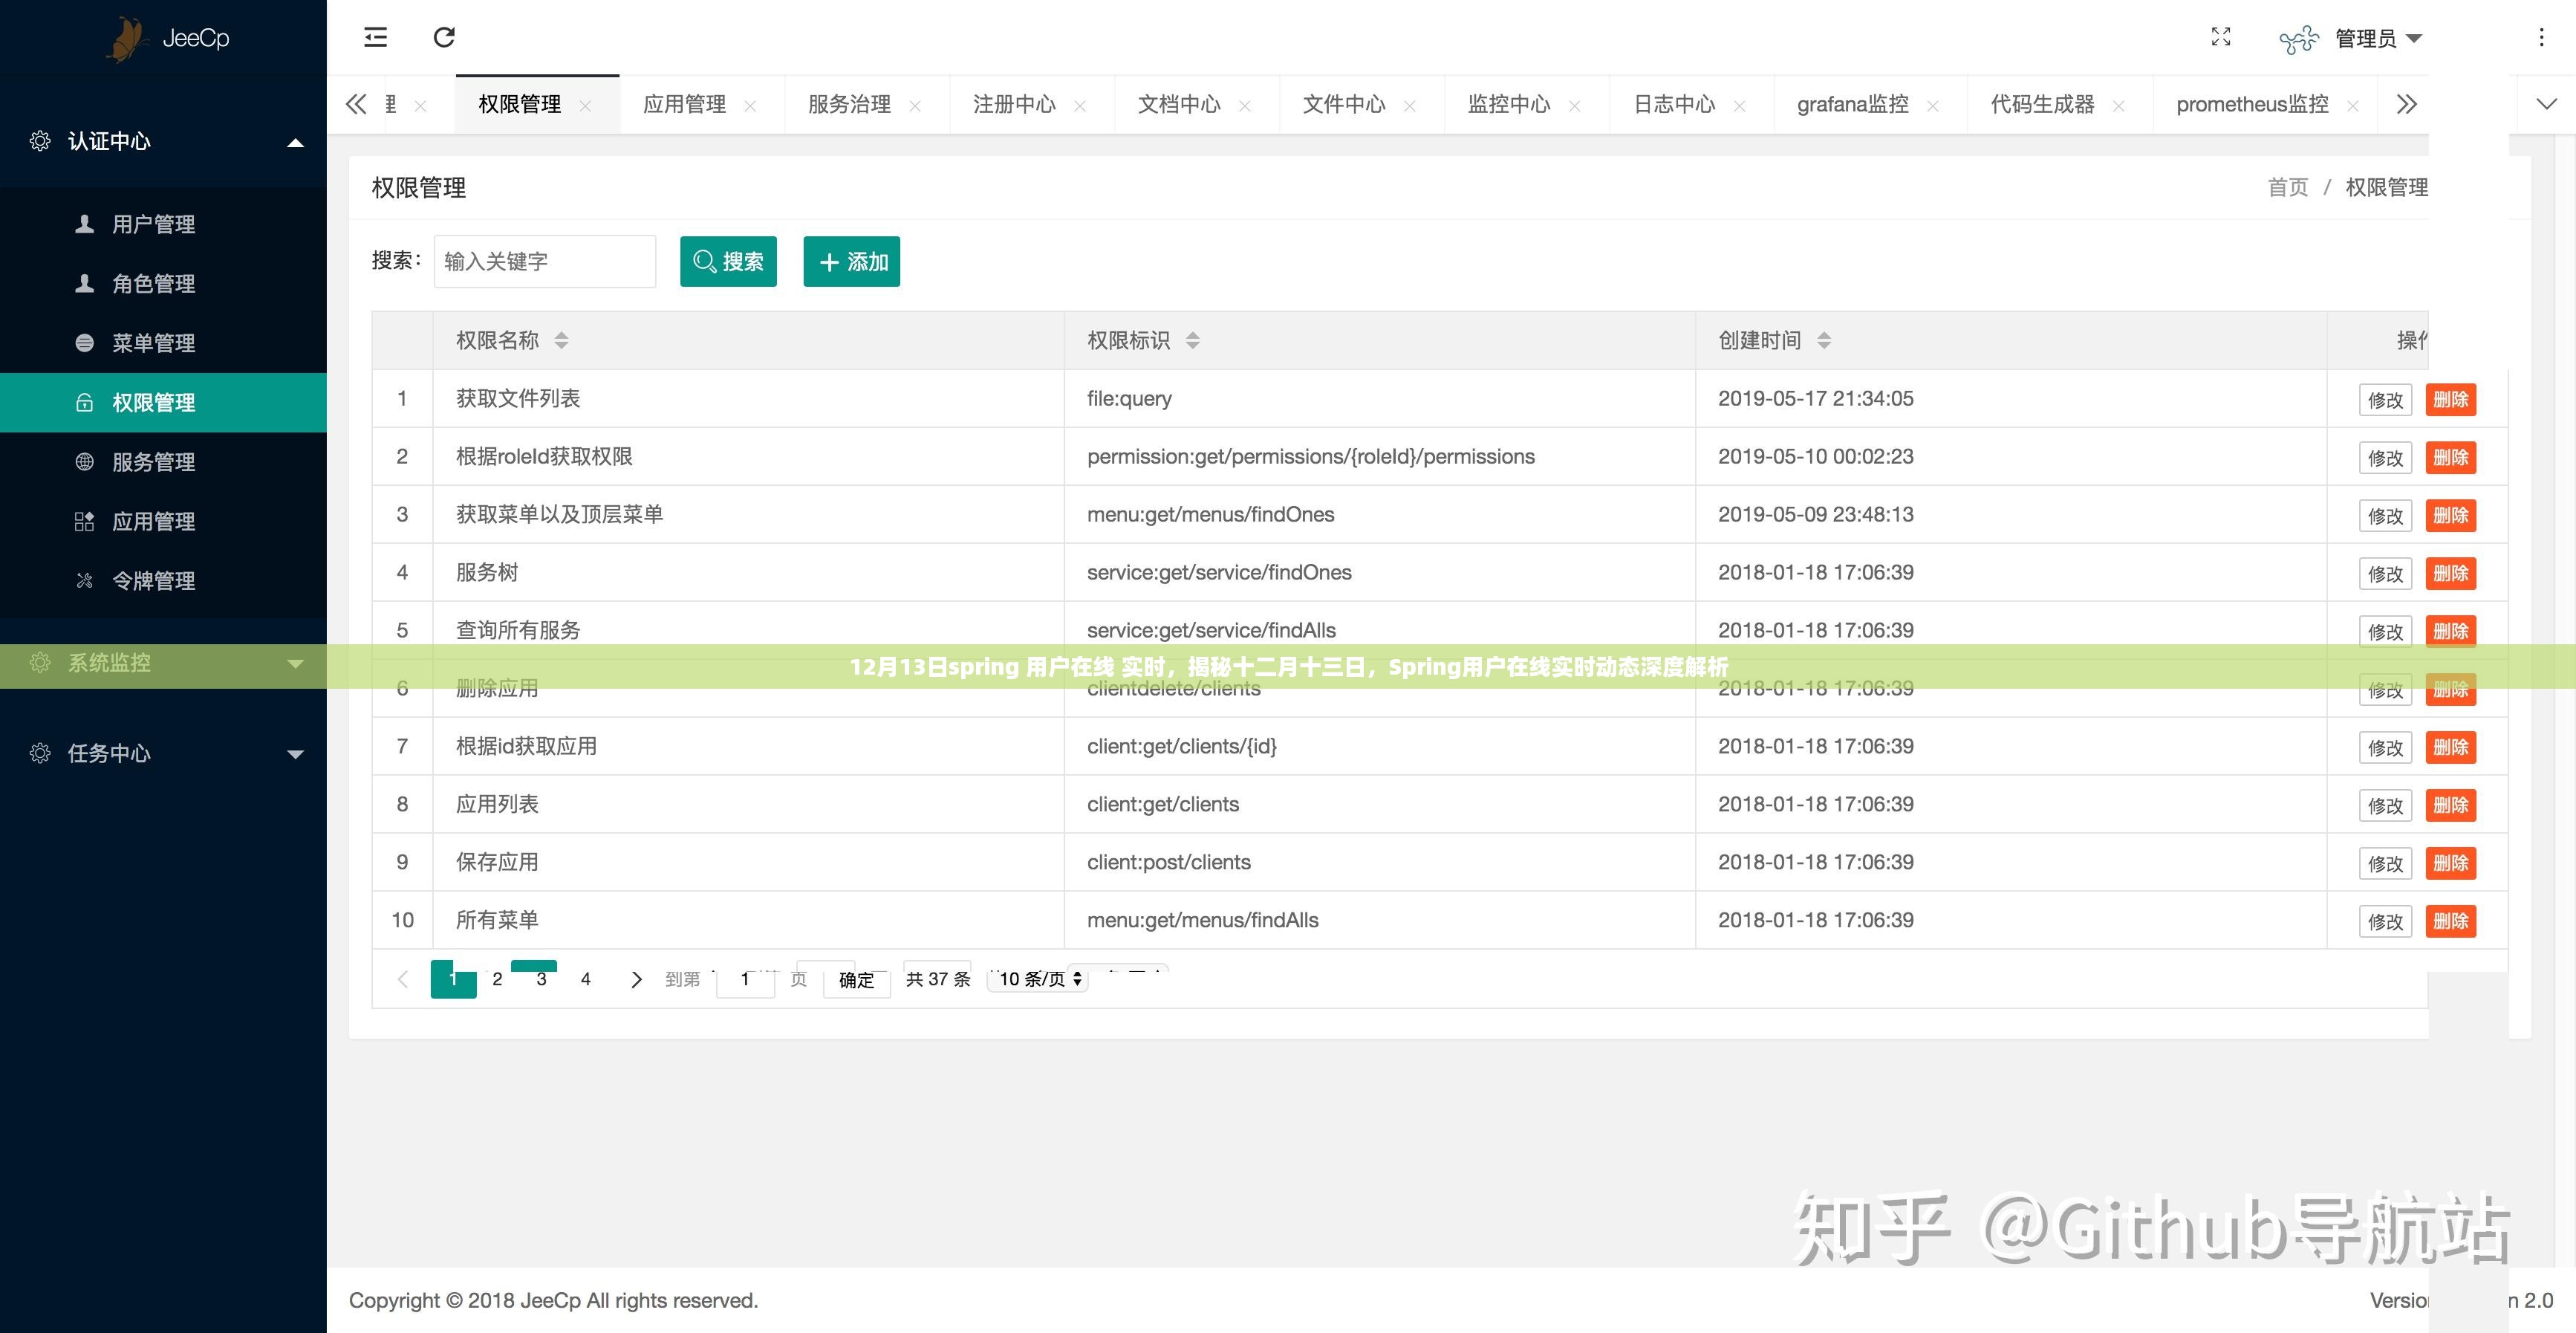The image size is (2576, 1333).
Task: Close the 文件中心 tab
Action: (1410, 106)
